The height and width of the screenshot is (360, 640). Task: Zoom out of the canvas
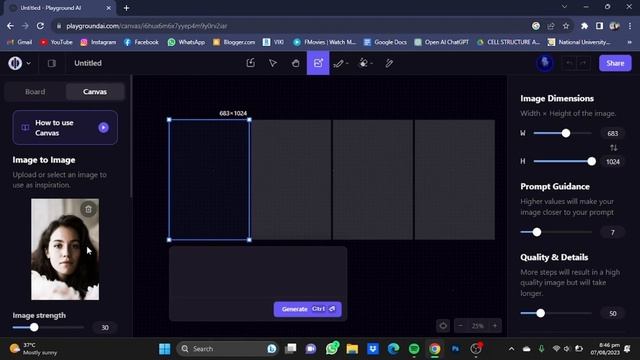tap(461, 326)
